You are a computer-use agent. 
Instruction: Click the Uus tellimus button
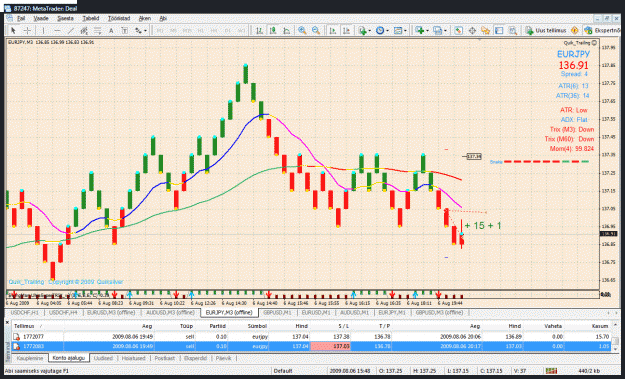546,30
